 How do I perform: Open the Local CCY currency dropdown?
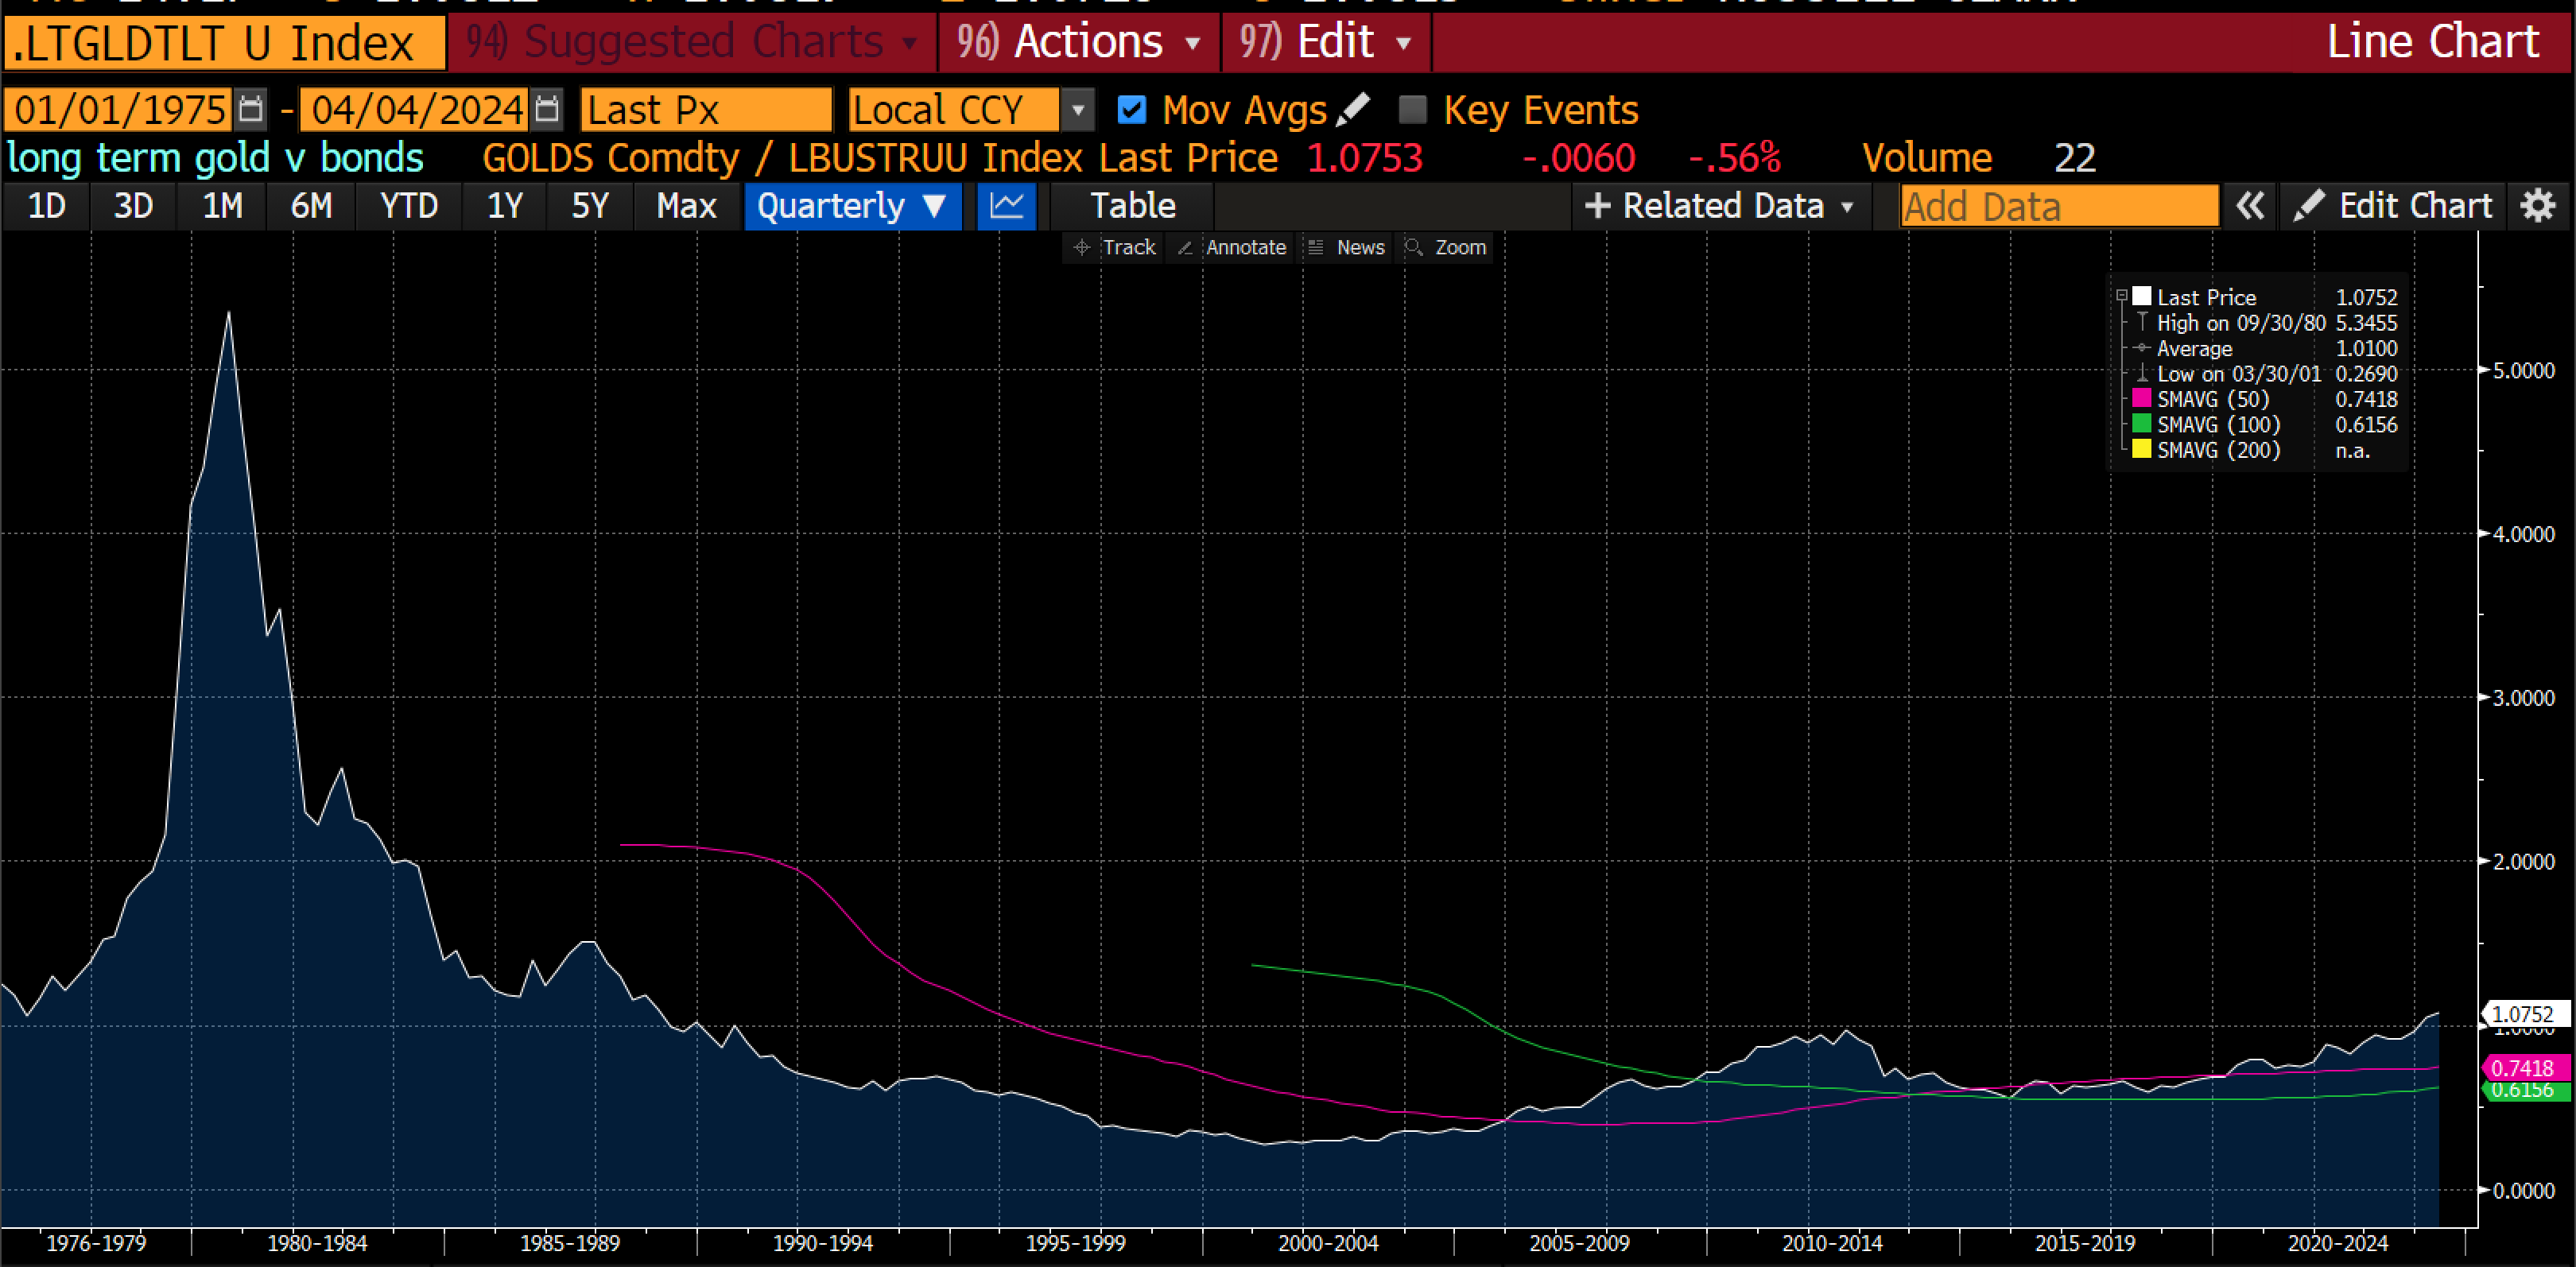(x=1077, y=109)
